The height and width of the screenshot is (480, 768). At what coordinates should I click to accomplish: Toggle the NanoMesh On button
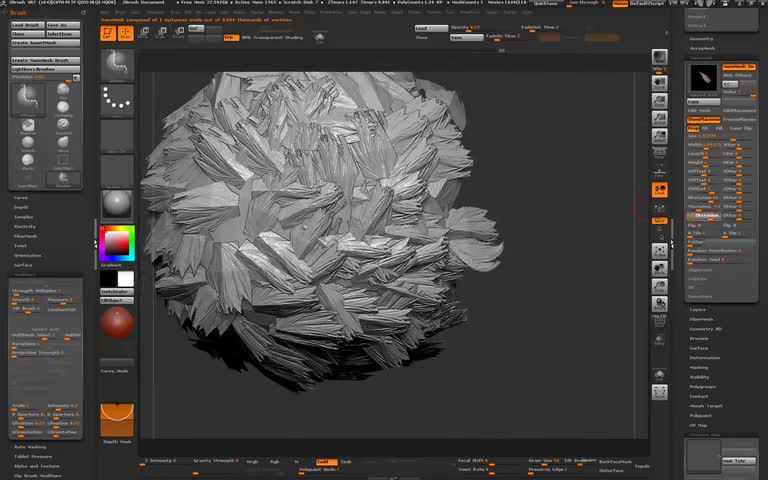738,67
